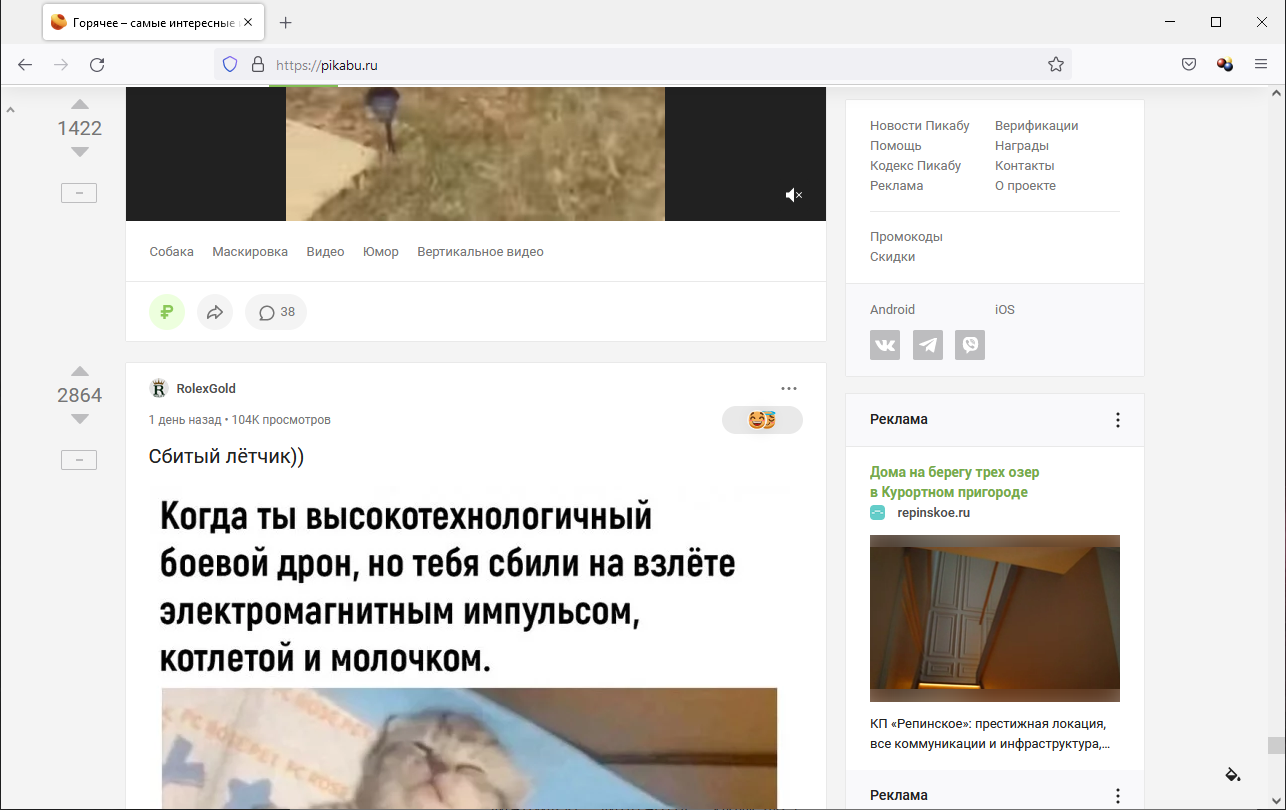Open Кодекс Пикабу link
This screenshot has width=1286, height=810.
coord(915,166)
